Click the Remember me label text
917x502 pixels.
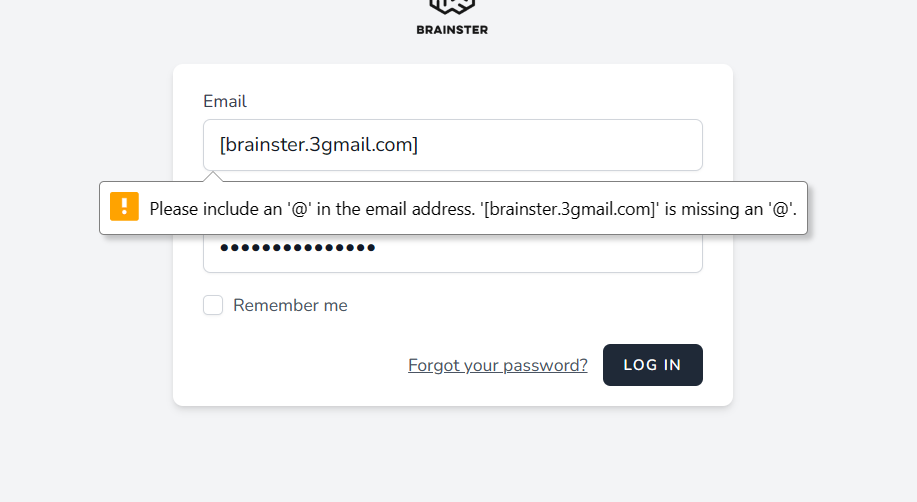[290, 305]
